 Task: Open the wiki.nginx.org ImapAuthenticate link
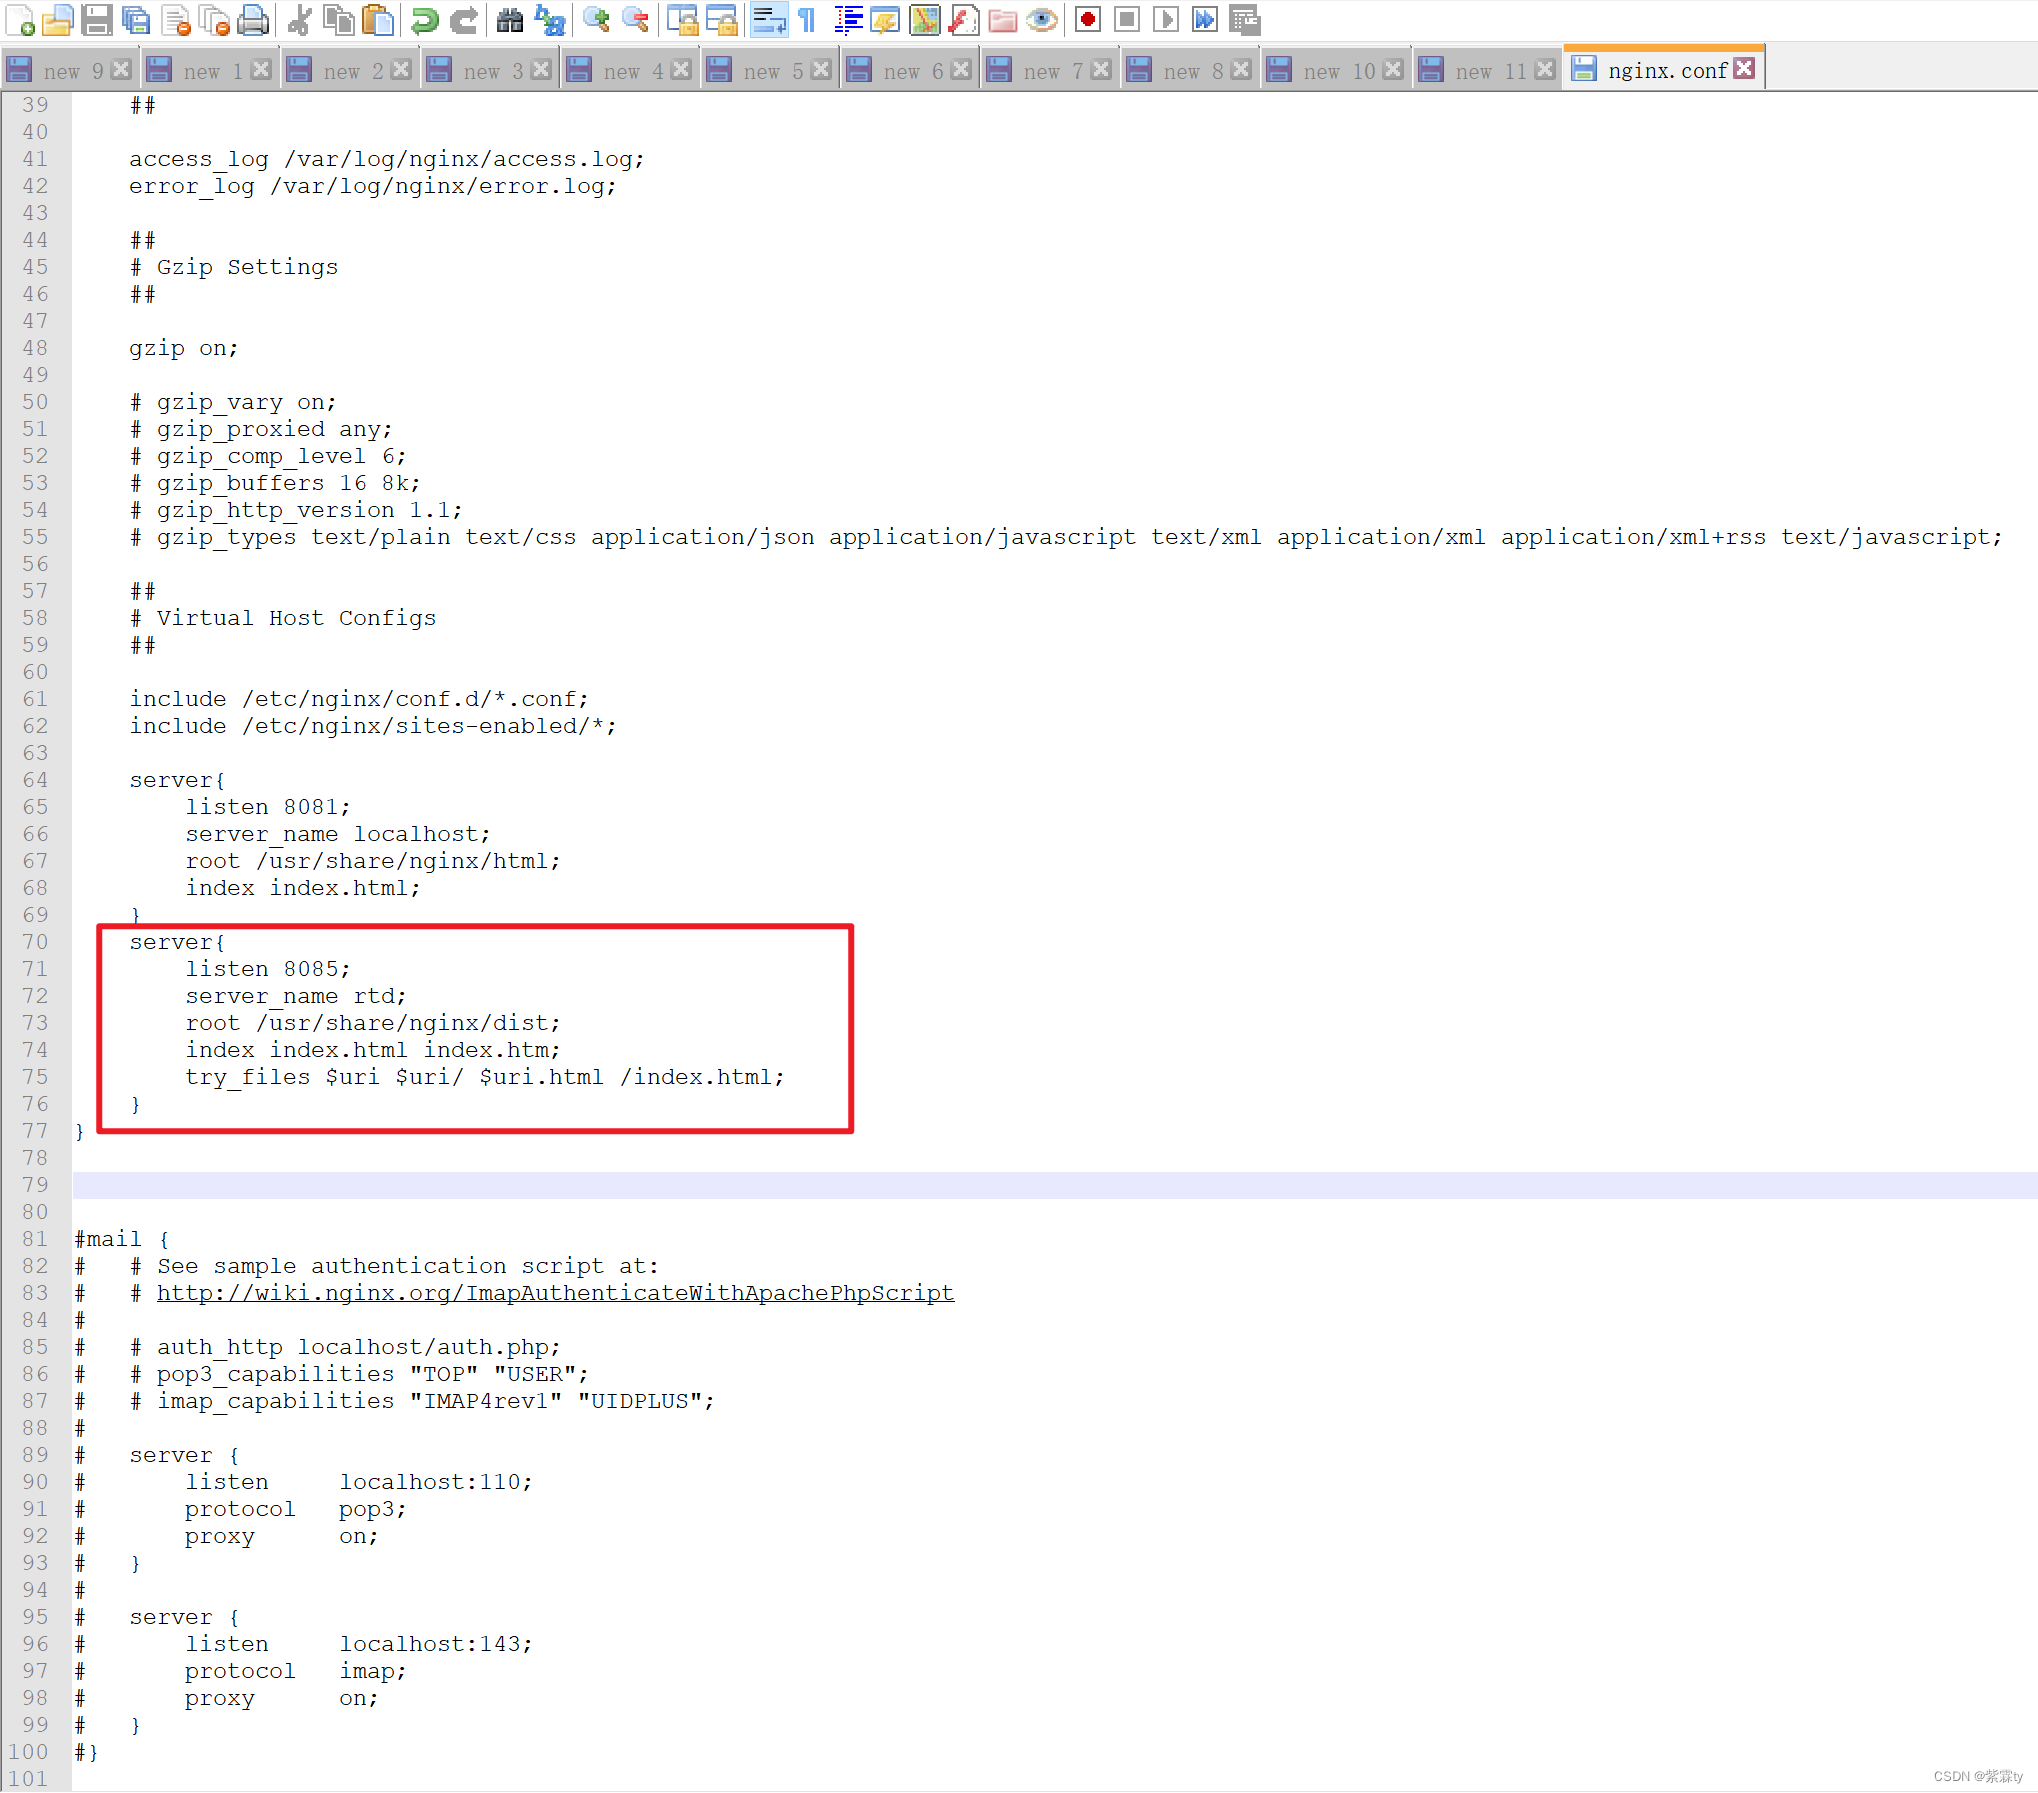click(555, 1293)
